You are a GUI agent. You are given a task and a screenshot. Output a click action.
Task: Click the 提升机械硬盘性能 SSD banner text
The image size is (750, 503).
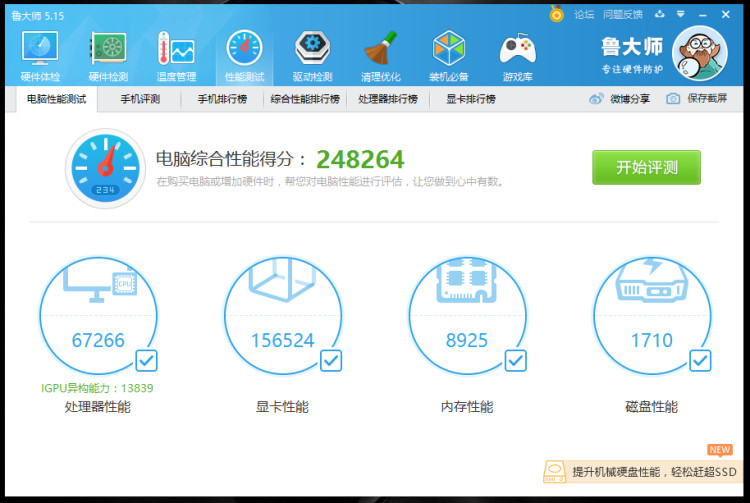[654, 472]
